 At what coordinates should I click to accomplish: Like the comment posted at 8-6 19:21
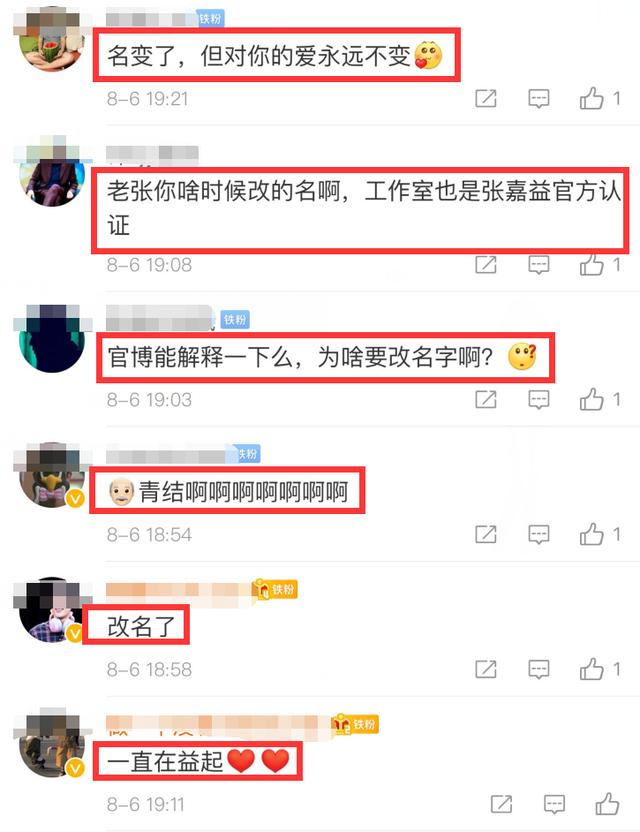pyautogui.click(x=591, y=98)
